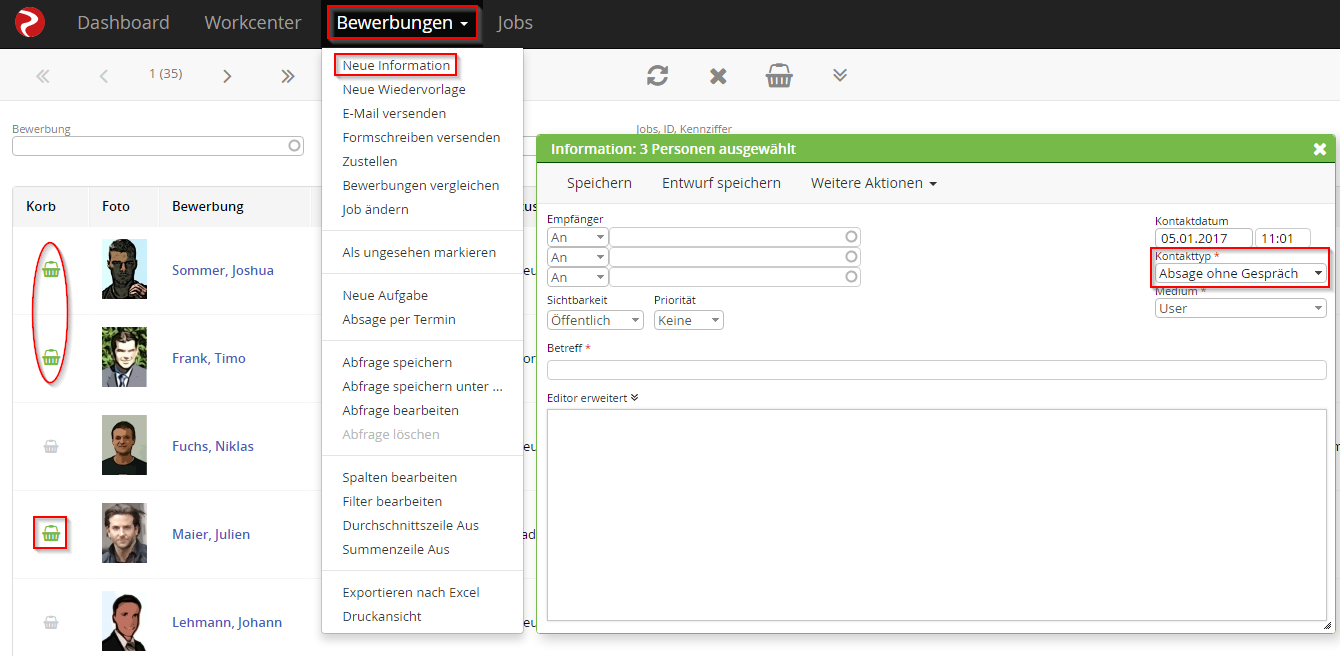Open the Bewerbungen dropdown menu

coord(403,22)
